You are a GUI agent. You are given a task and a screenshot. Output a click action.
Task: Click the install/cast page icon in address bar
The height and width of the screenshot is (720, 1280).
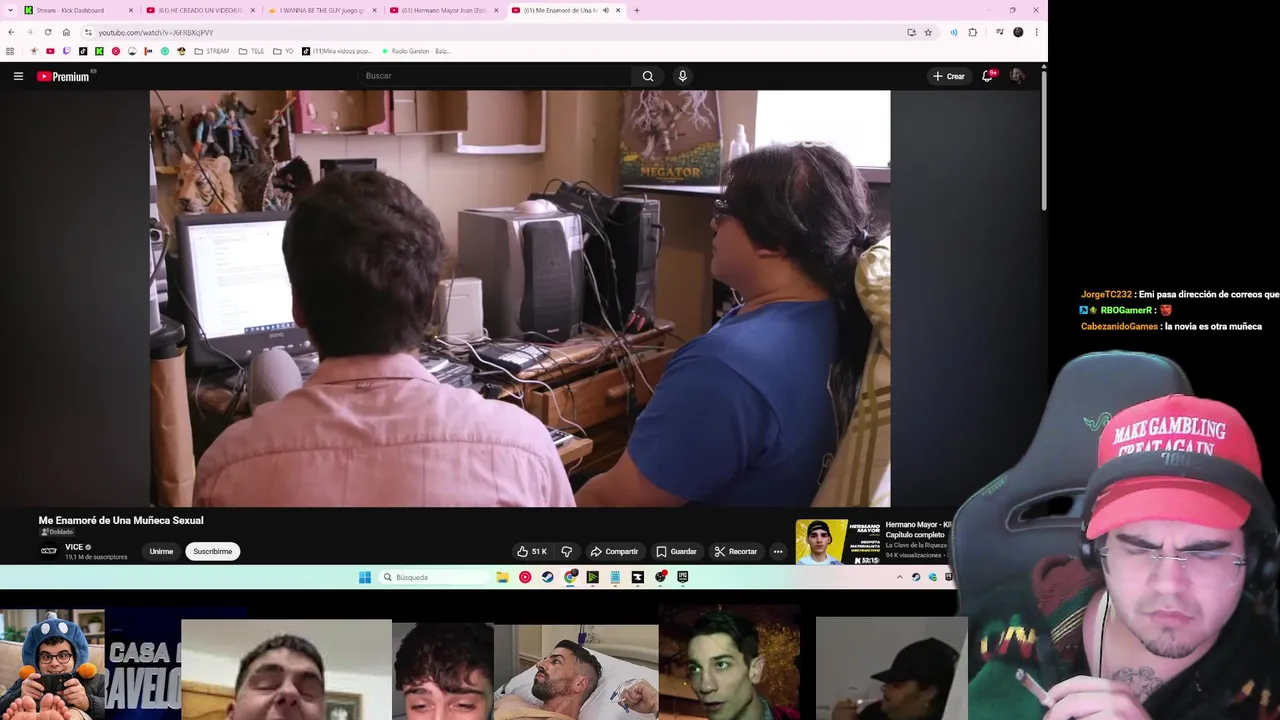911,32
